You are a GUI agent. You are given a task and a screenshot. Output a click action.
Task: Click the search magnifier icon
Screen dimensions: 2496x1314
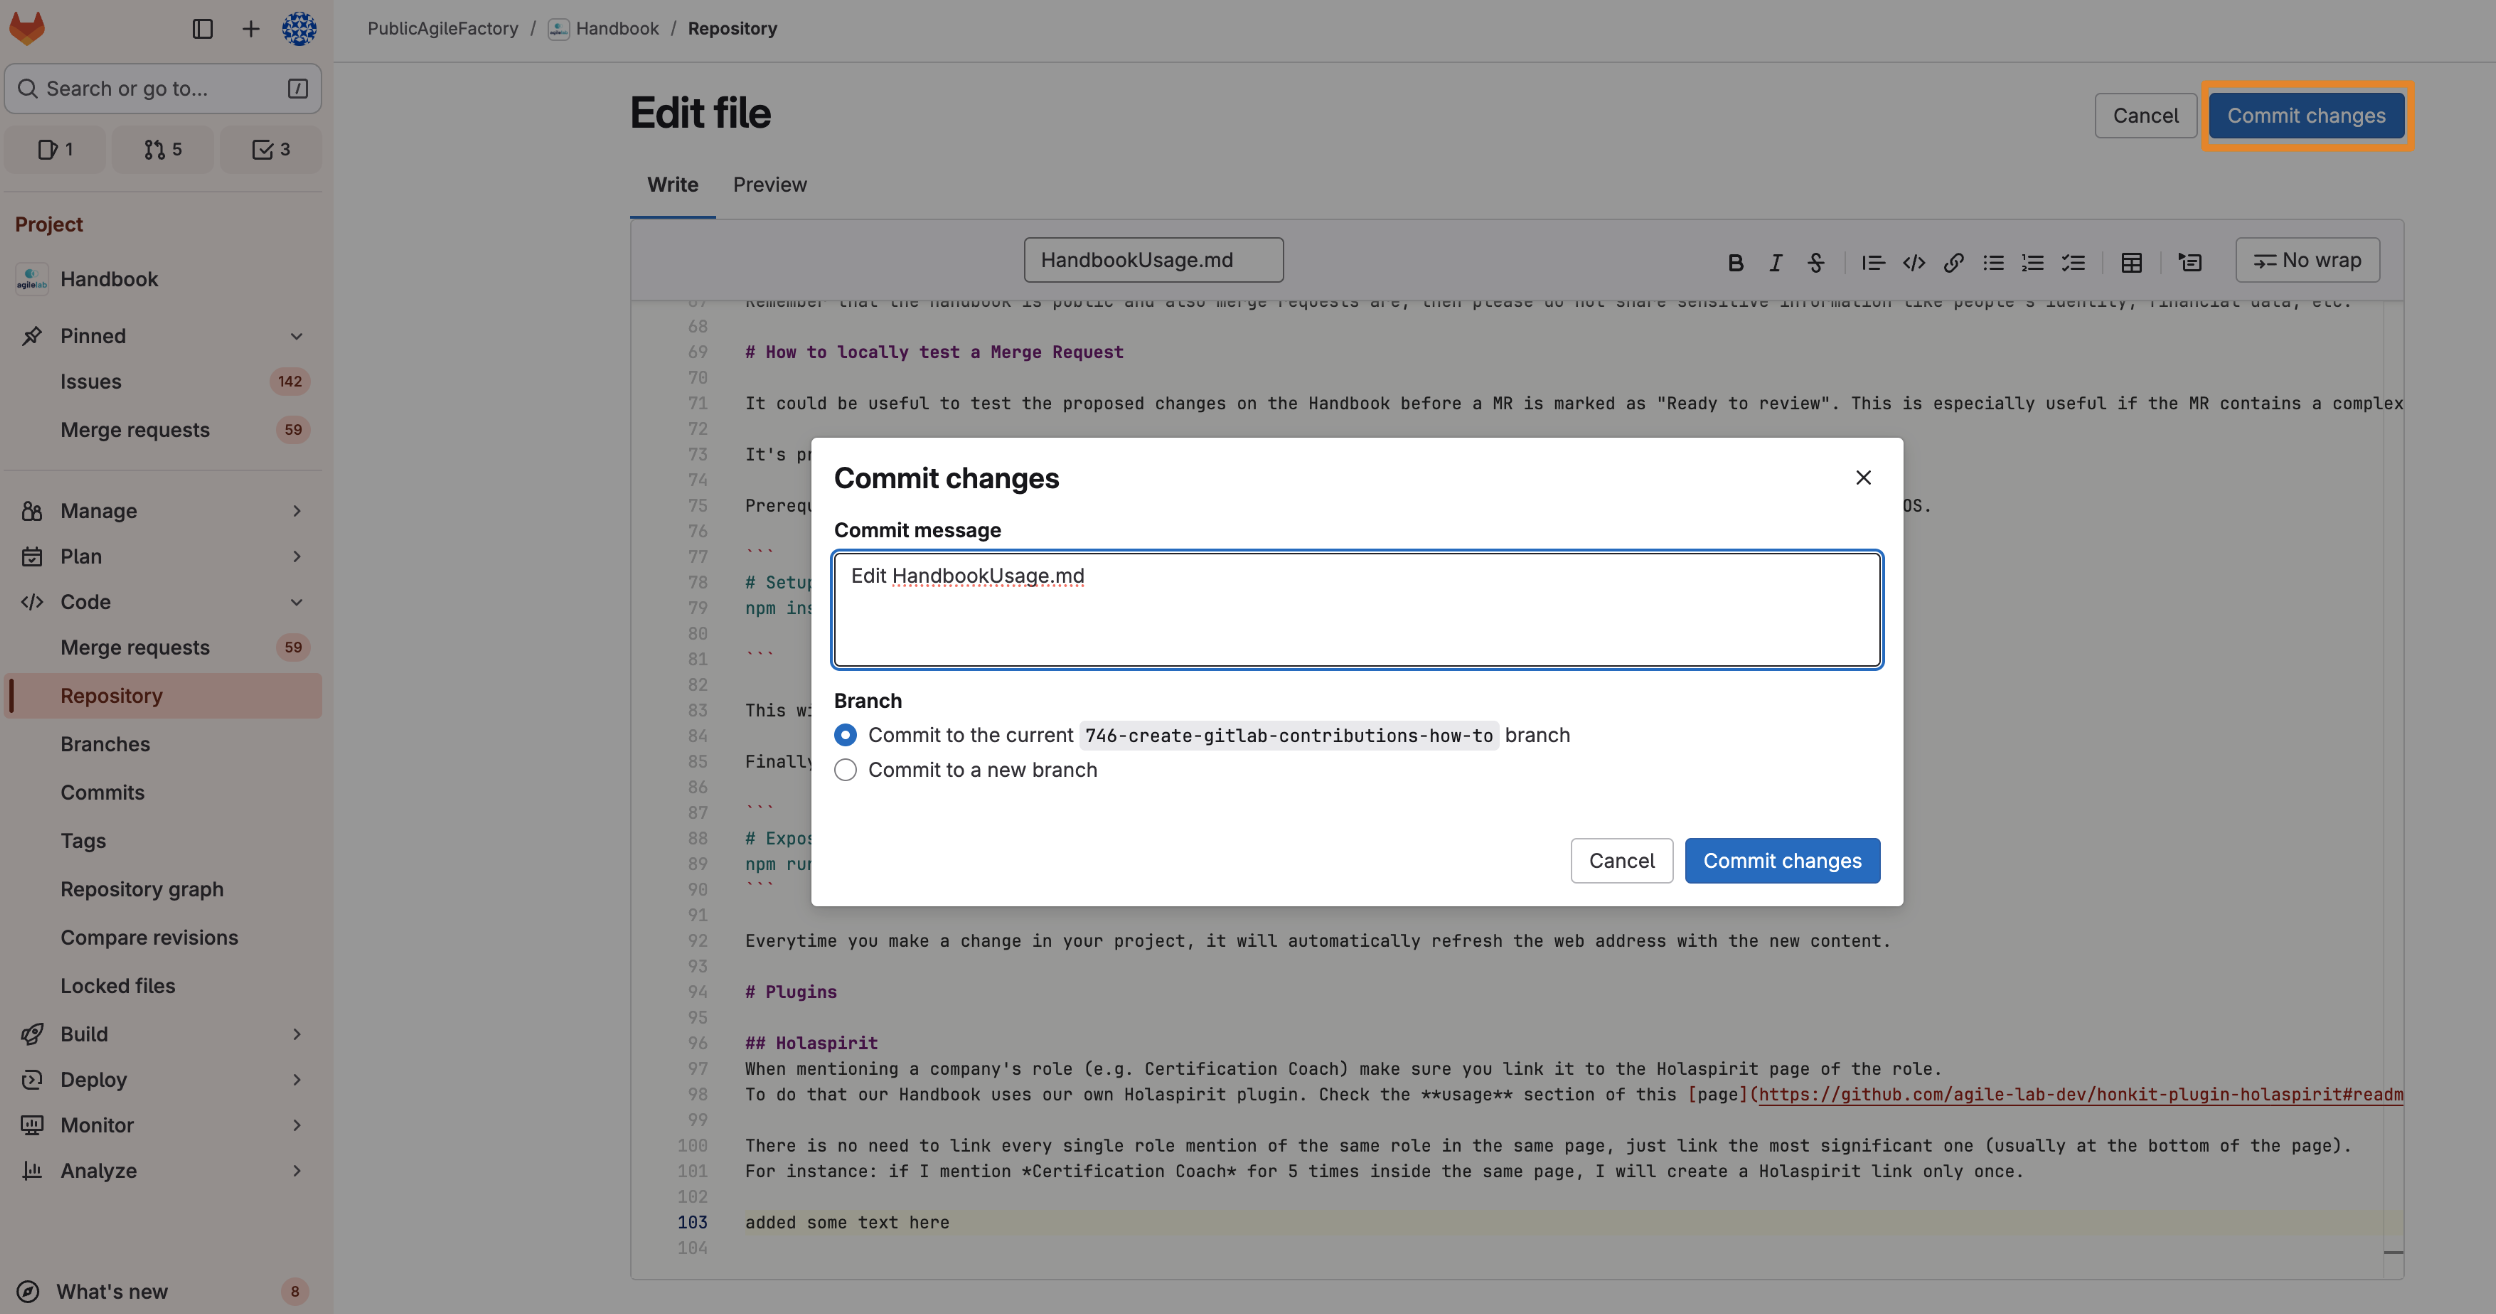click(x=28, y=89)
